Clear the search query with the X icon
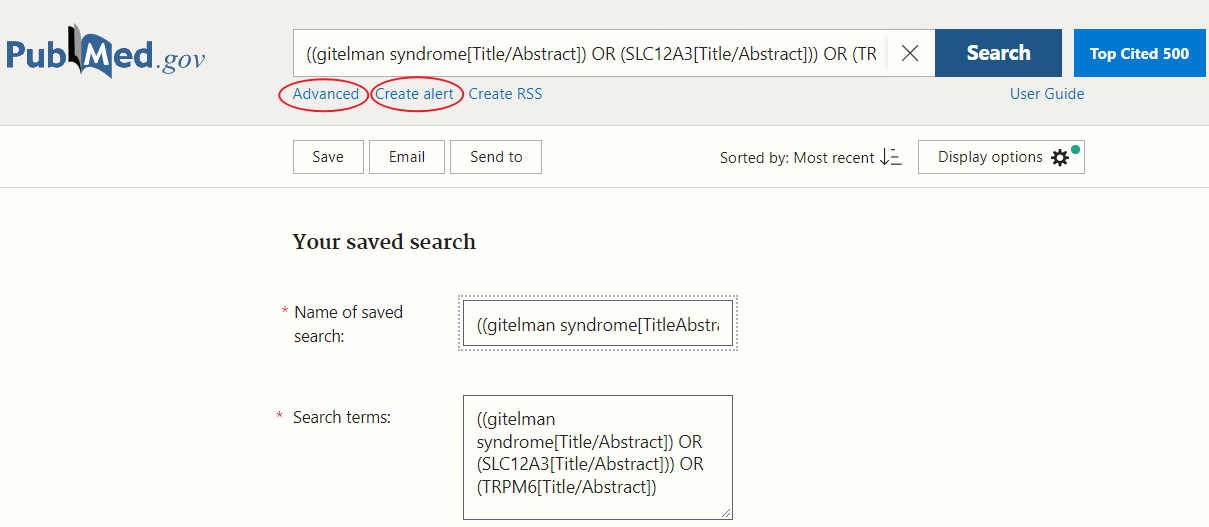The image size is (1209, 527). pos(909,54)
